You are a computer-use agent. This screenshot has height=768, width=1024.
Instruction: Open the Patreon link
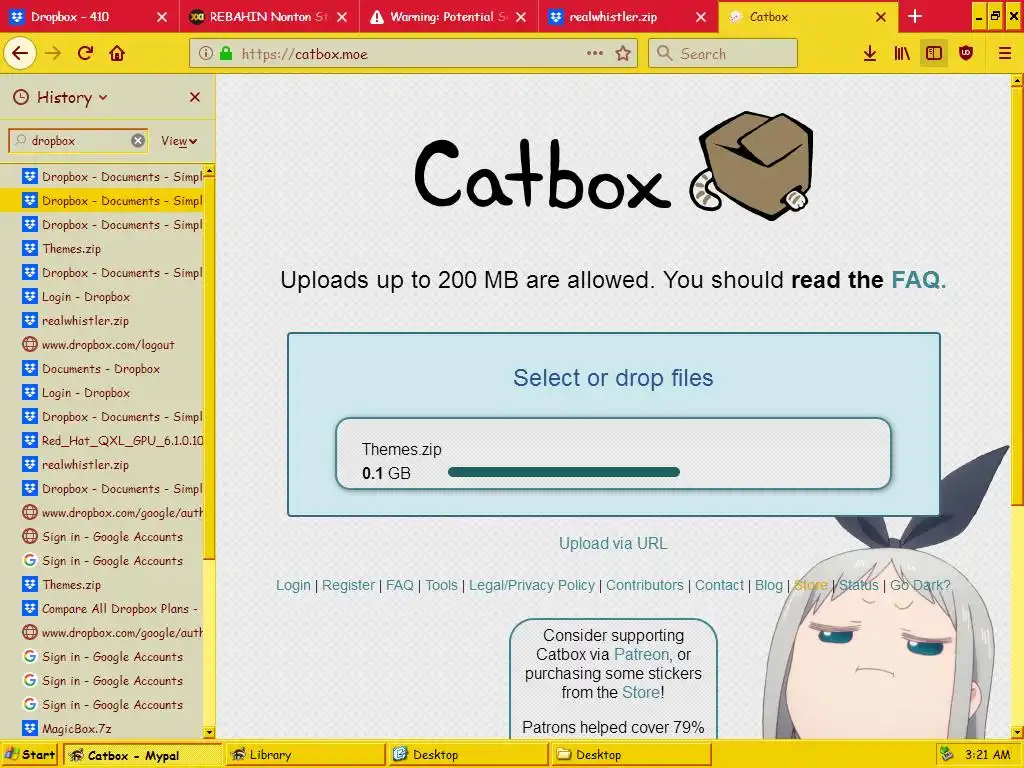click(x=641, y=654)
